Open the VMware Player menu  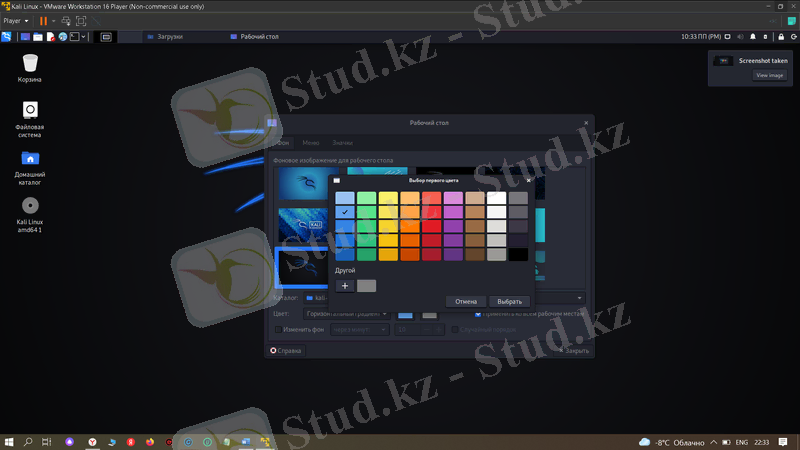click(x=16, y=21)
